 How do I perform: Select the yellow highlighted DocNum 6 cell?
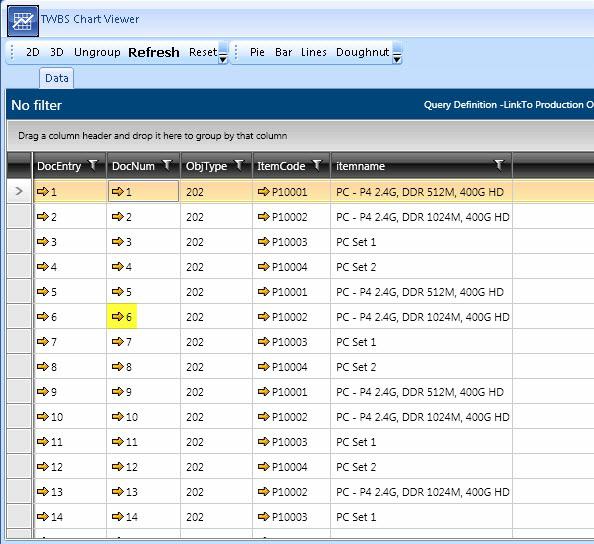[122, 316]
